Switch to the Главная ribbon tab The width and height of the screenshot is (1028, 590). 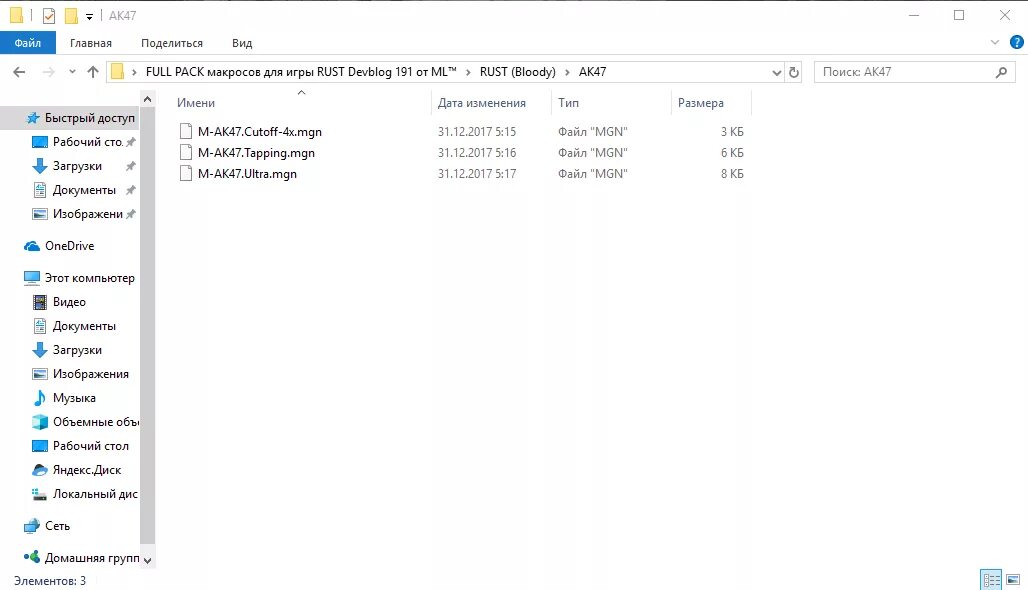(90, 43)
